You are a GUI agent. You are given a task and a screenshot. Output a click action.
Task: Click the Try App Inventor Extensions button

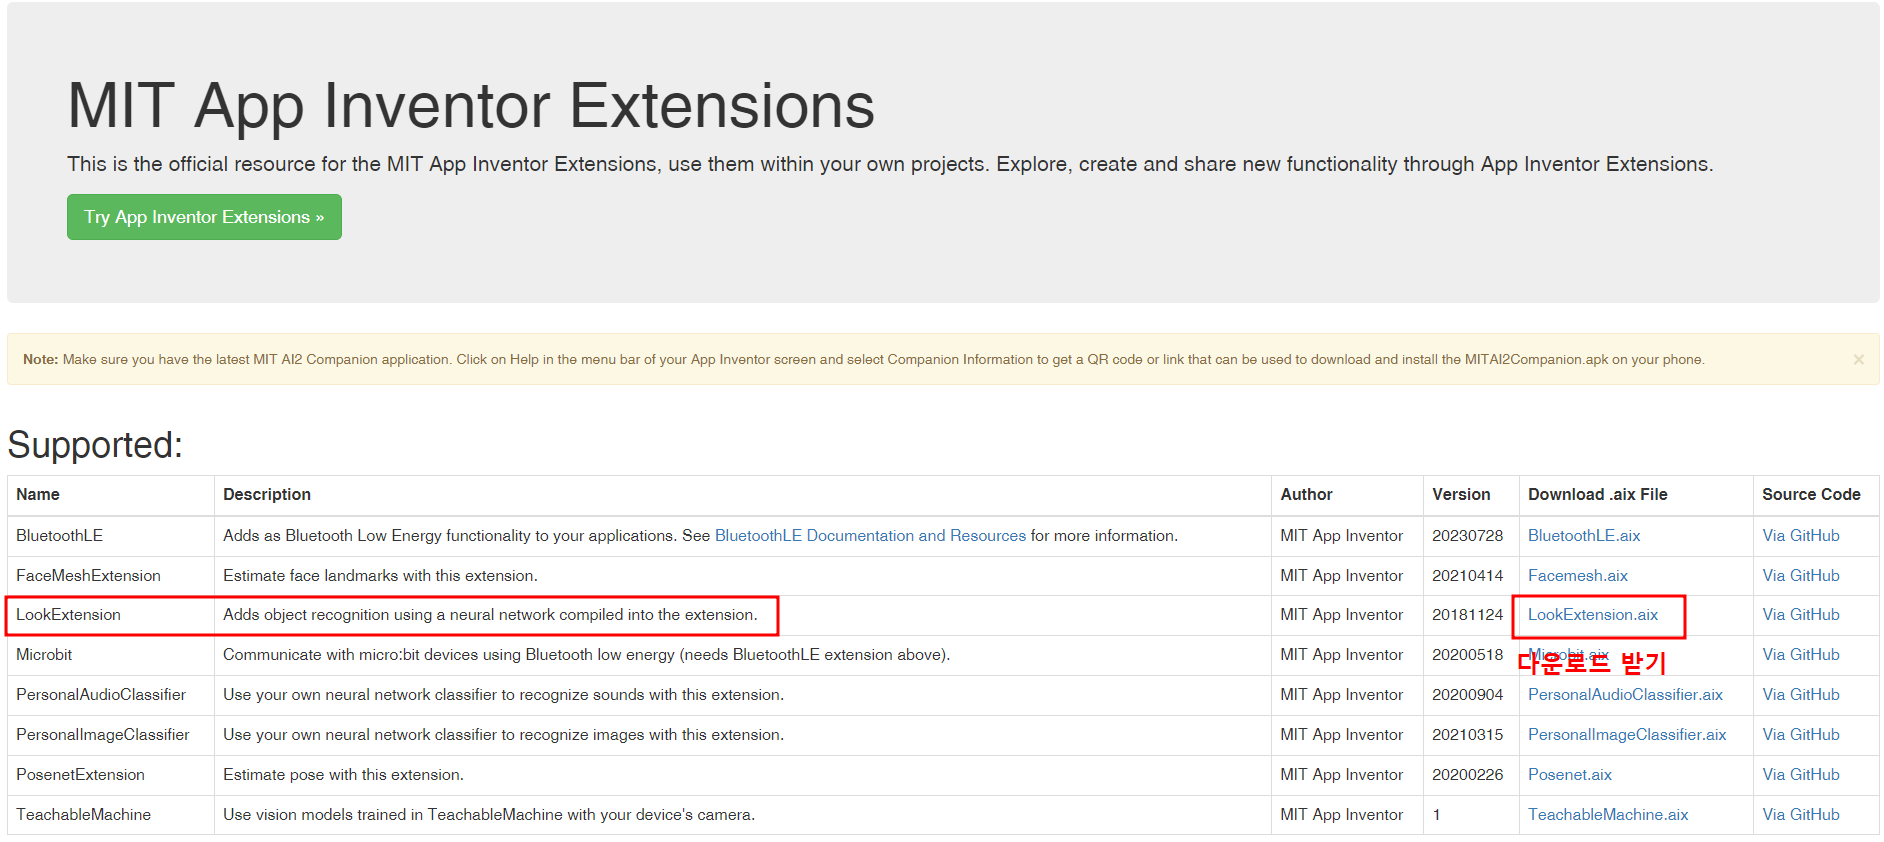204,217
